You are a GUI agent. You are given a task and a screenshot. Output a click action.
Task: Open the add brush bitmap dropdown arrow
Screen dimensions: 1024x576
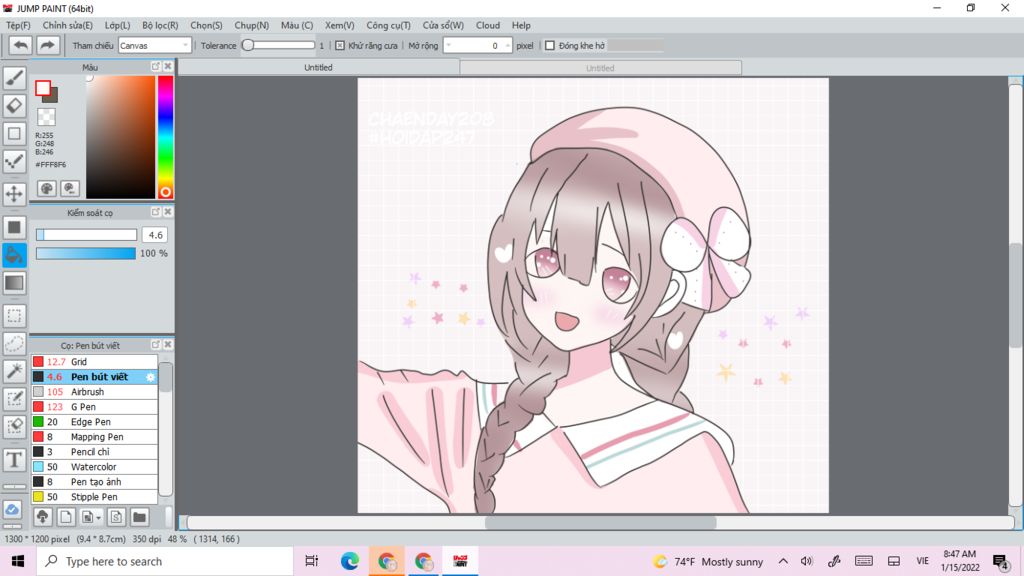click(99, 518)
